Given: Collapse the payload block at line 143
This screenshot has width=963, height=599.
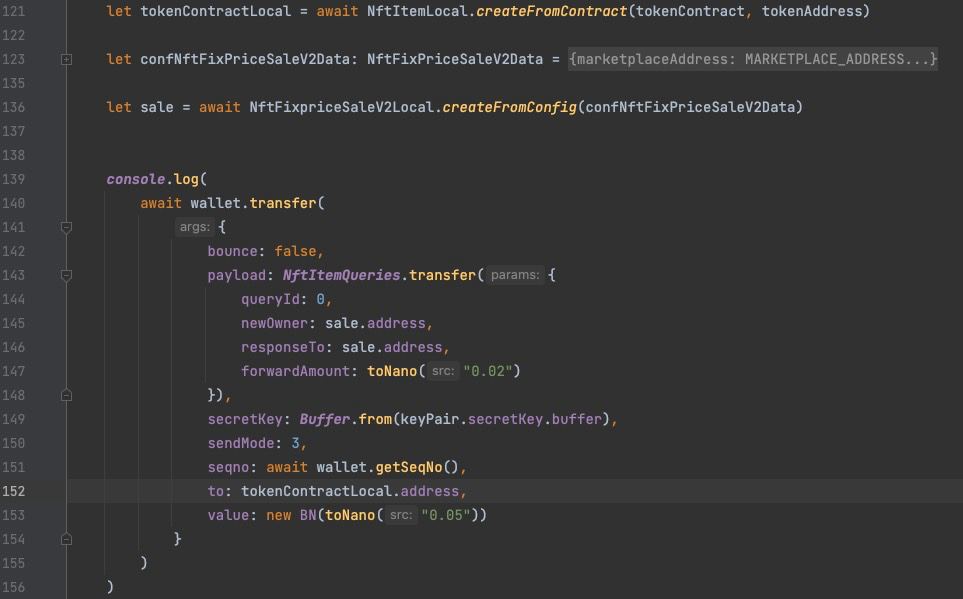Looking at the screenshot, I should (66, 275).
